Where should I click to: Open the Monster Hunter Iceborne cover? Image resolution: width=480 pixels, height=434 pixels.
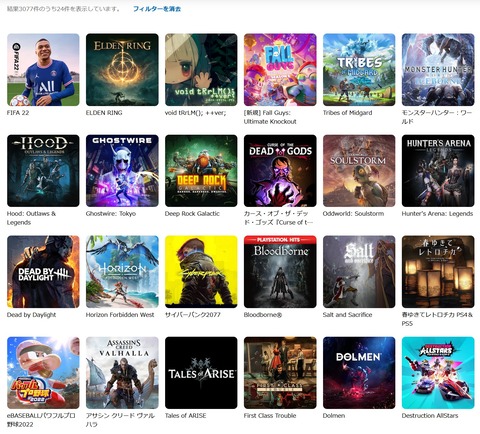point(438,70)
